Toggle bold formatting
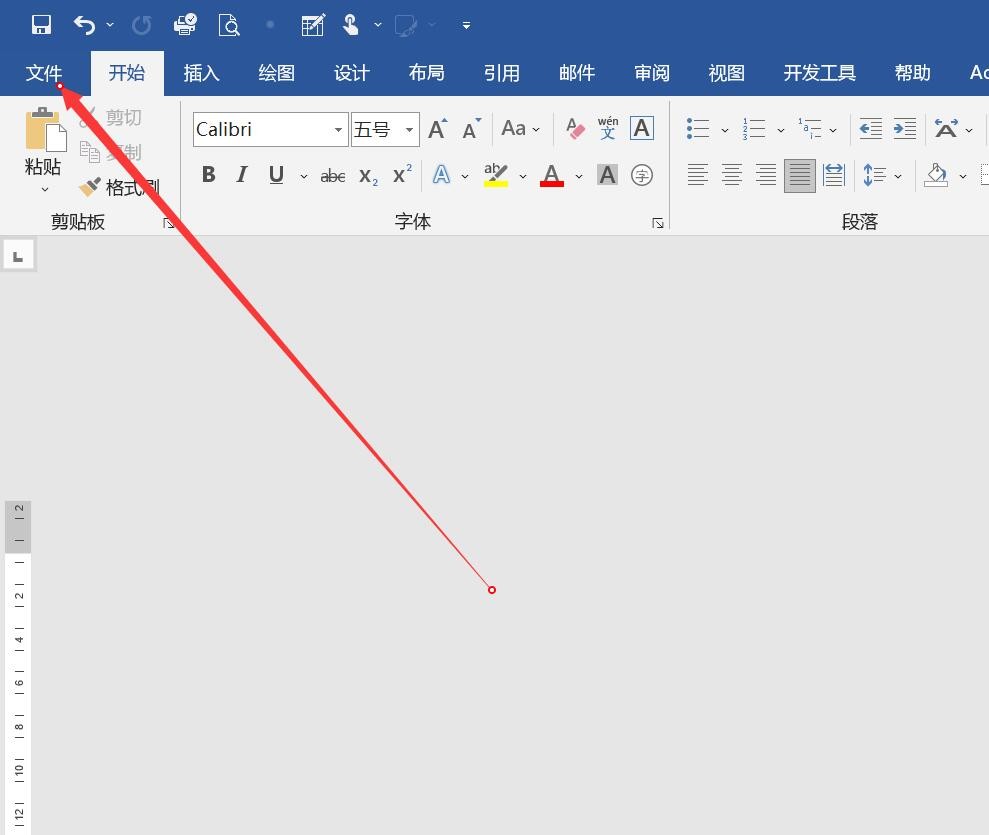This screenshot has height=835, width=989. (208, 175)
